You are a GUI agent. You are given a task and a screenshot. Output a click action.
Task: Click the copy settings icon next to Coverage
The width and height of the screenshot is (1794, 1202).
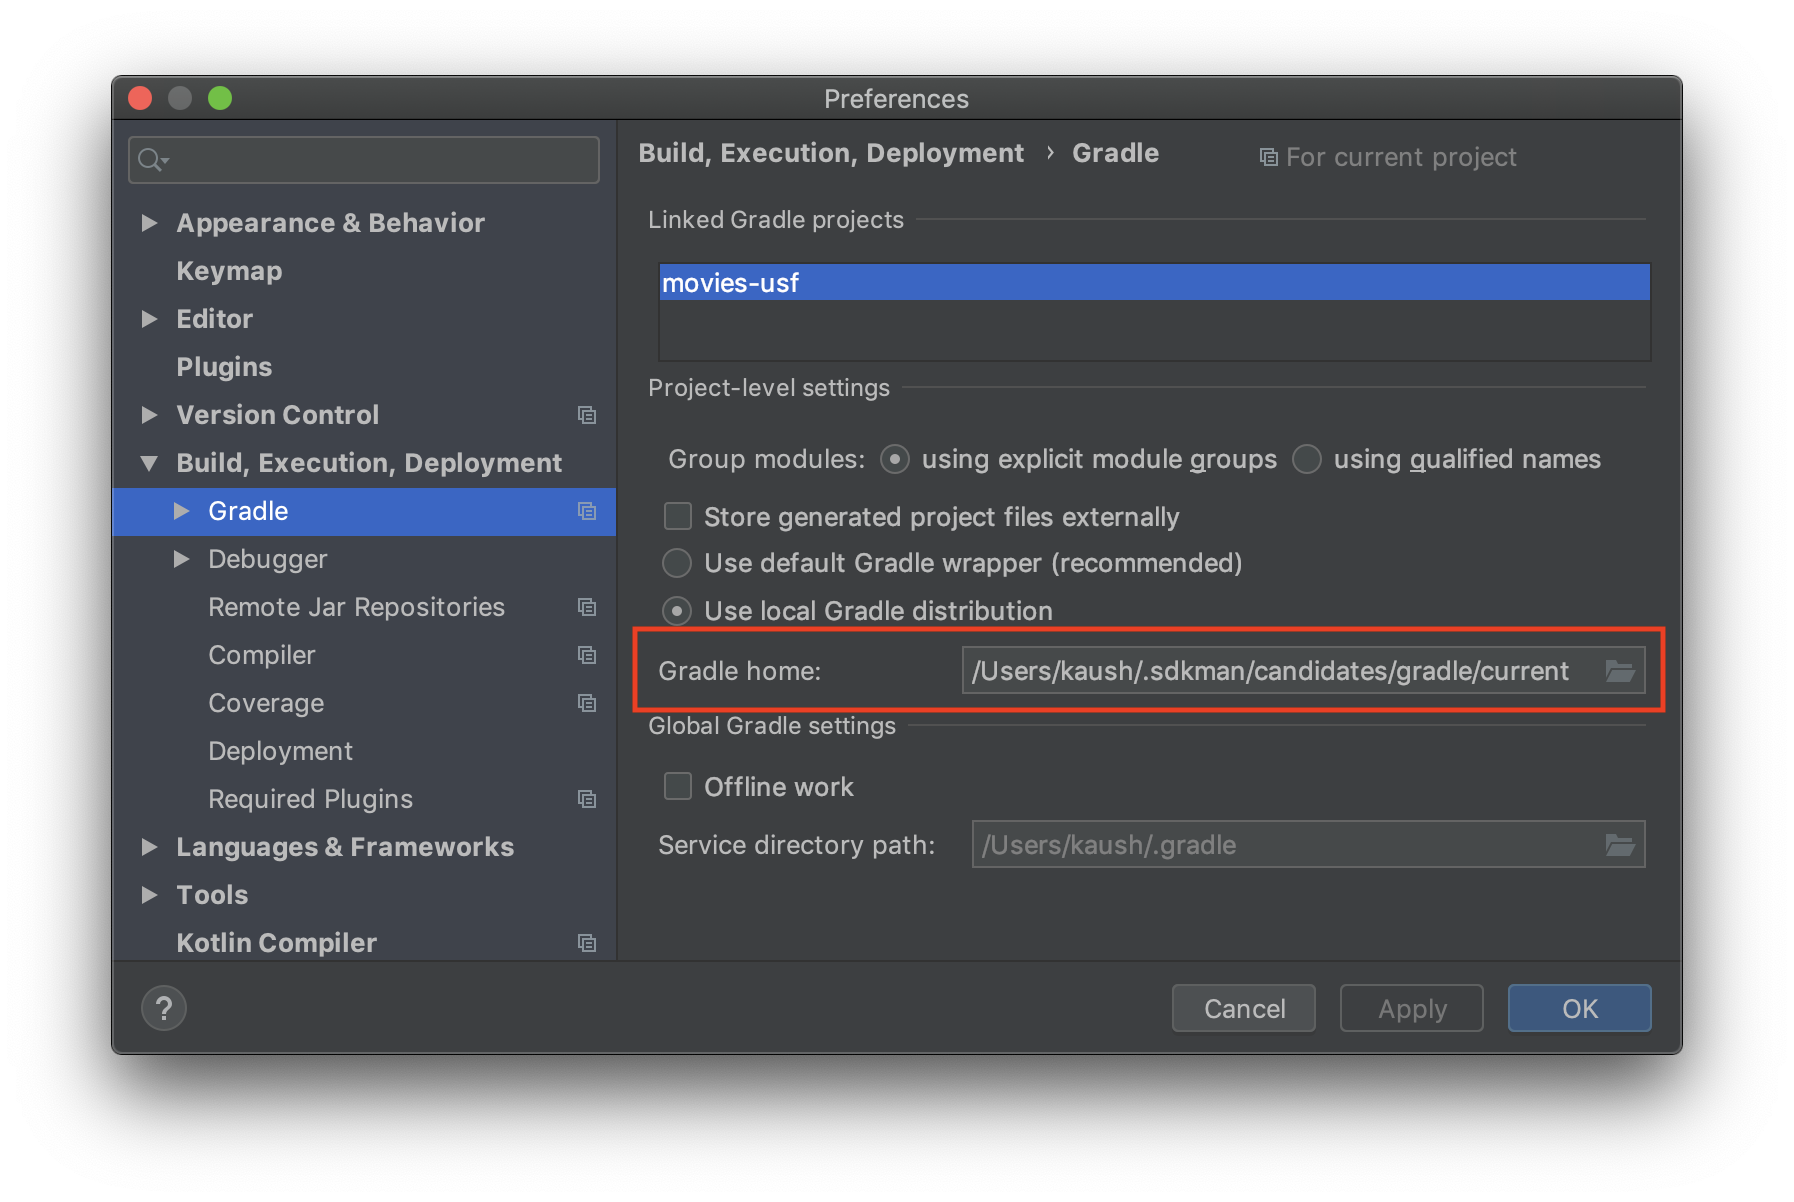coord(587,703)
